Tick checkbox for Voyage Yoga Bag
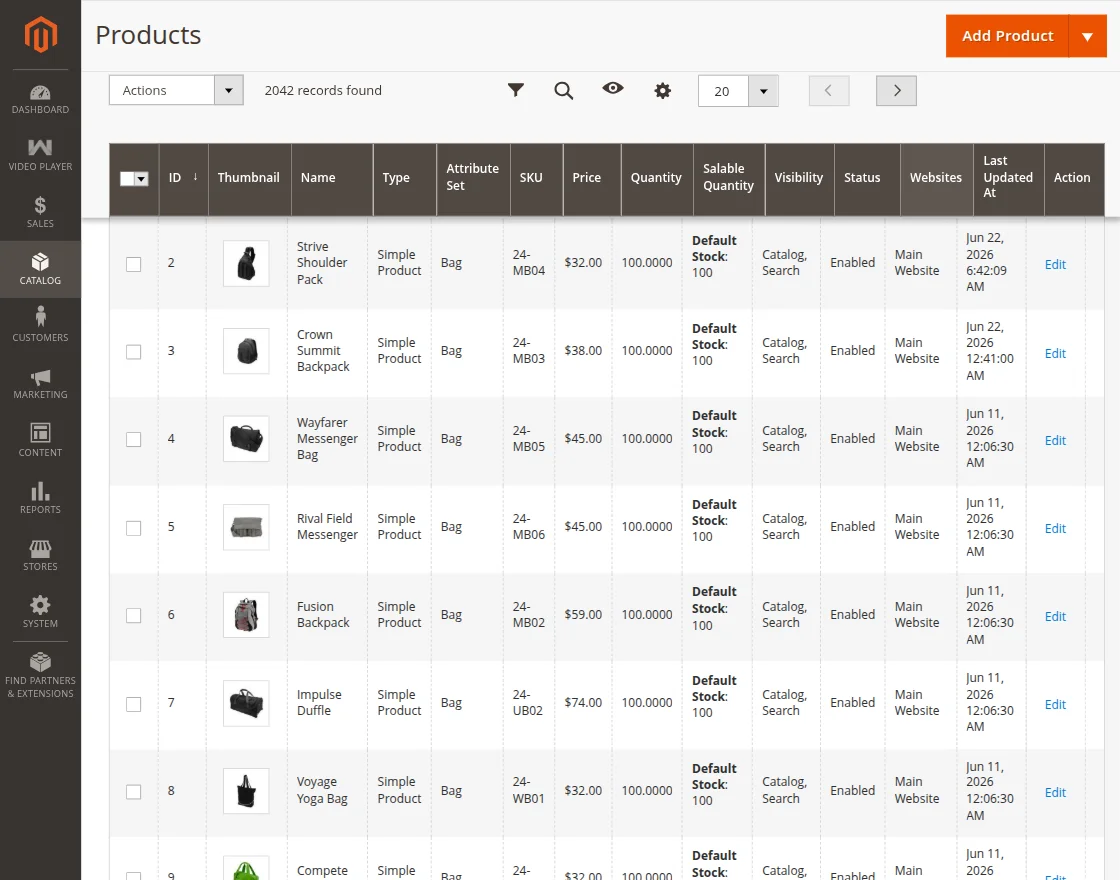Viewport: 1120px width, 880px height. (x=134, y=792)
